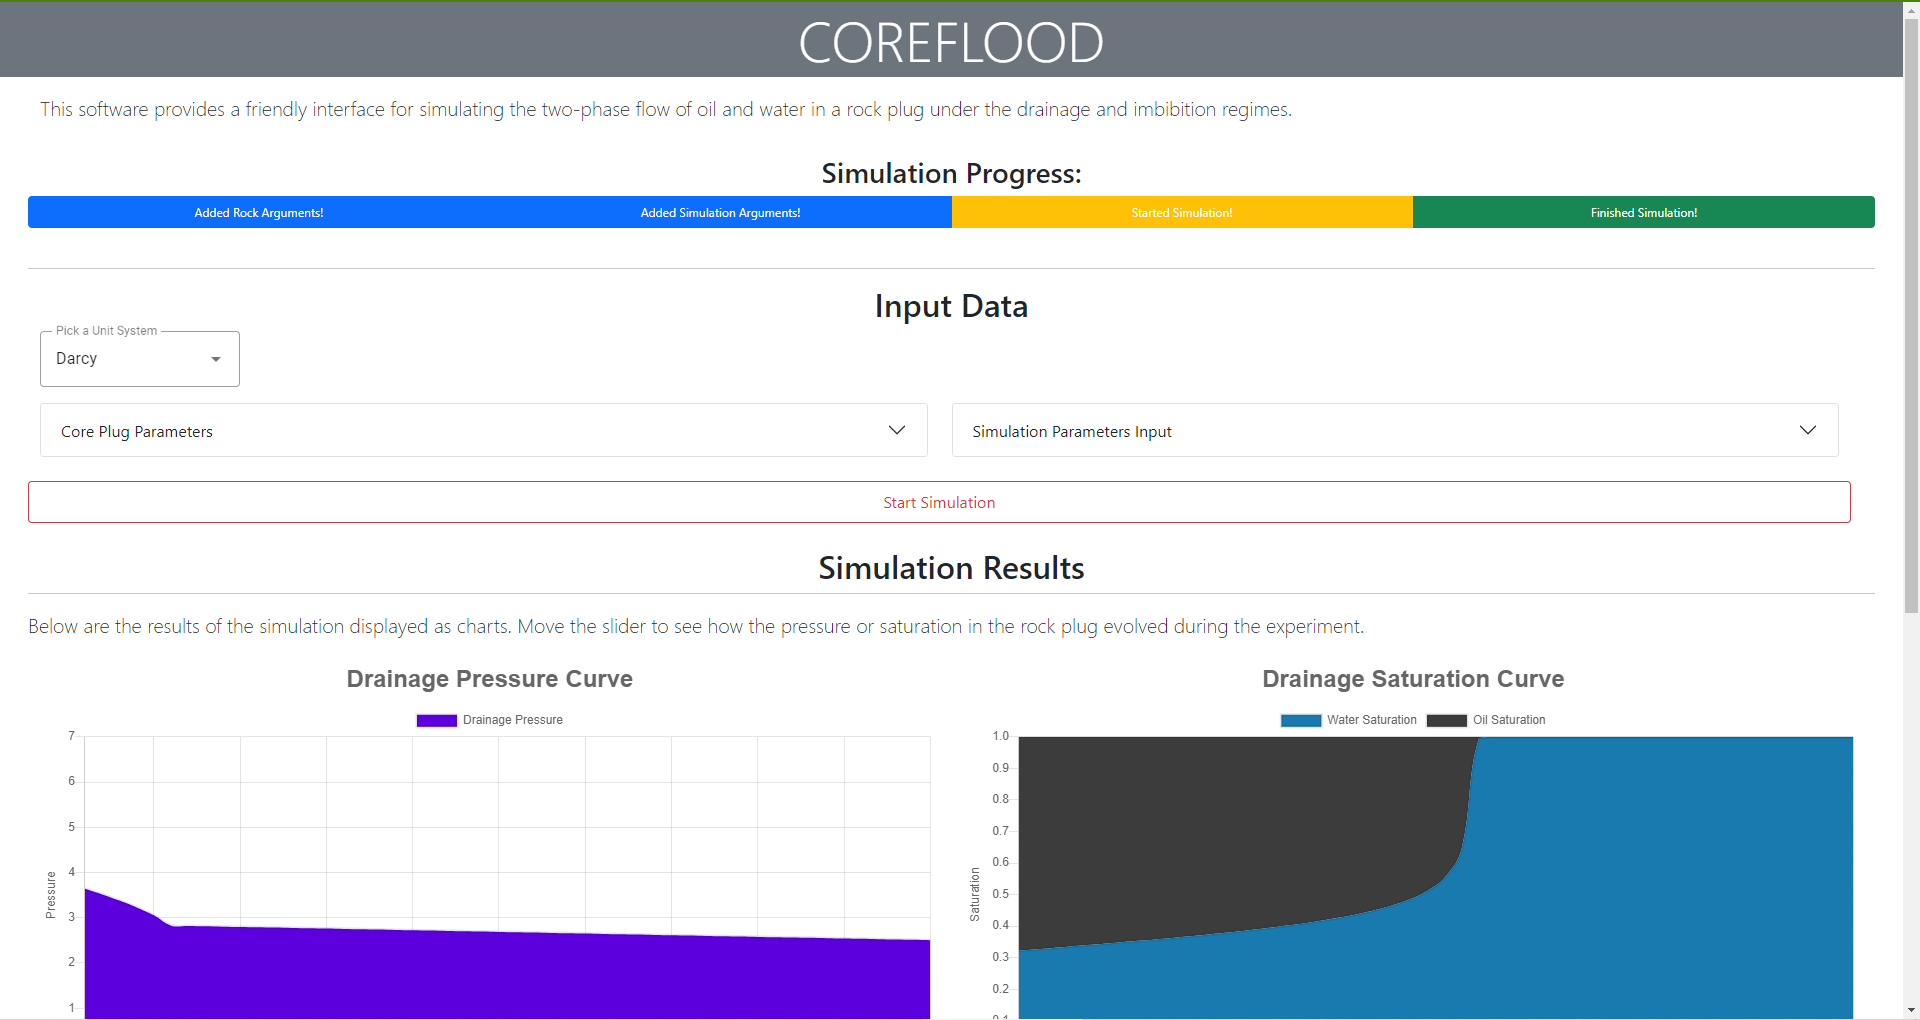This screenshot has width=1920, height=1020.
Task: Click the scrollbar down arrow
Action: [x=1911, y=1010]
